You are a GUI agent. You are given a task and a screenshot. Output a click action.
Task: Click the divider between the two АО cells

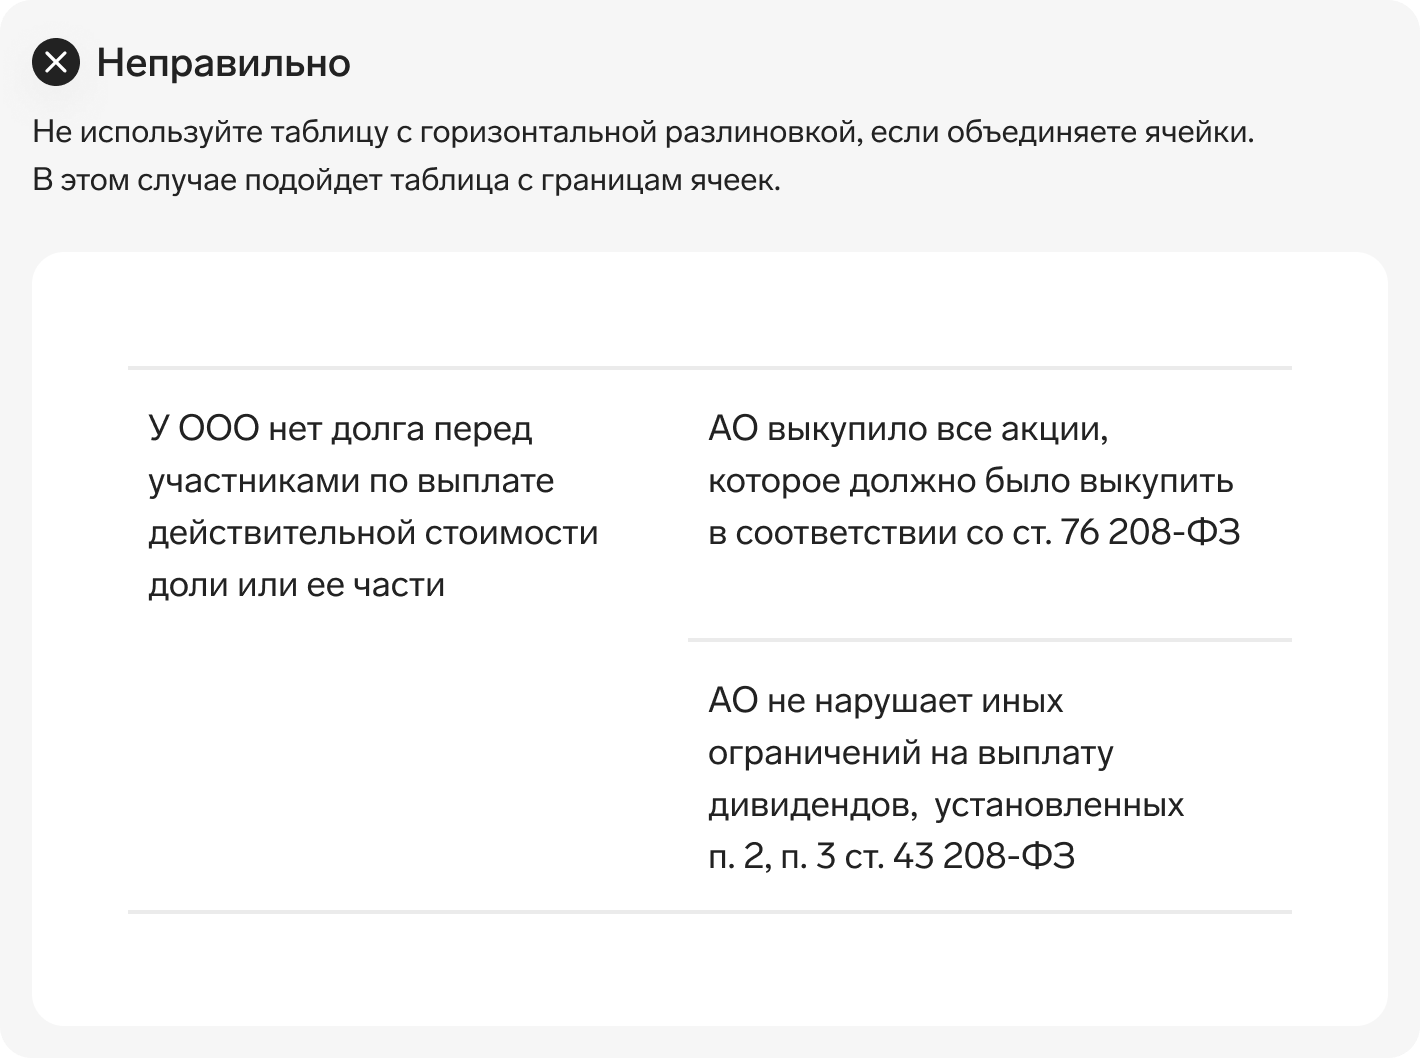[990, 640]
